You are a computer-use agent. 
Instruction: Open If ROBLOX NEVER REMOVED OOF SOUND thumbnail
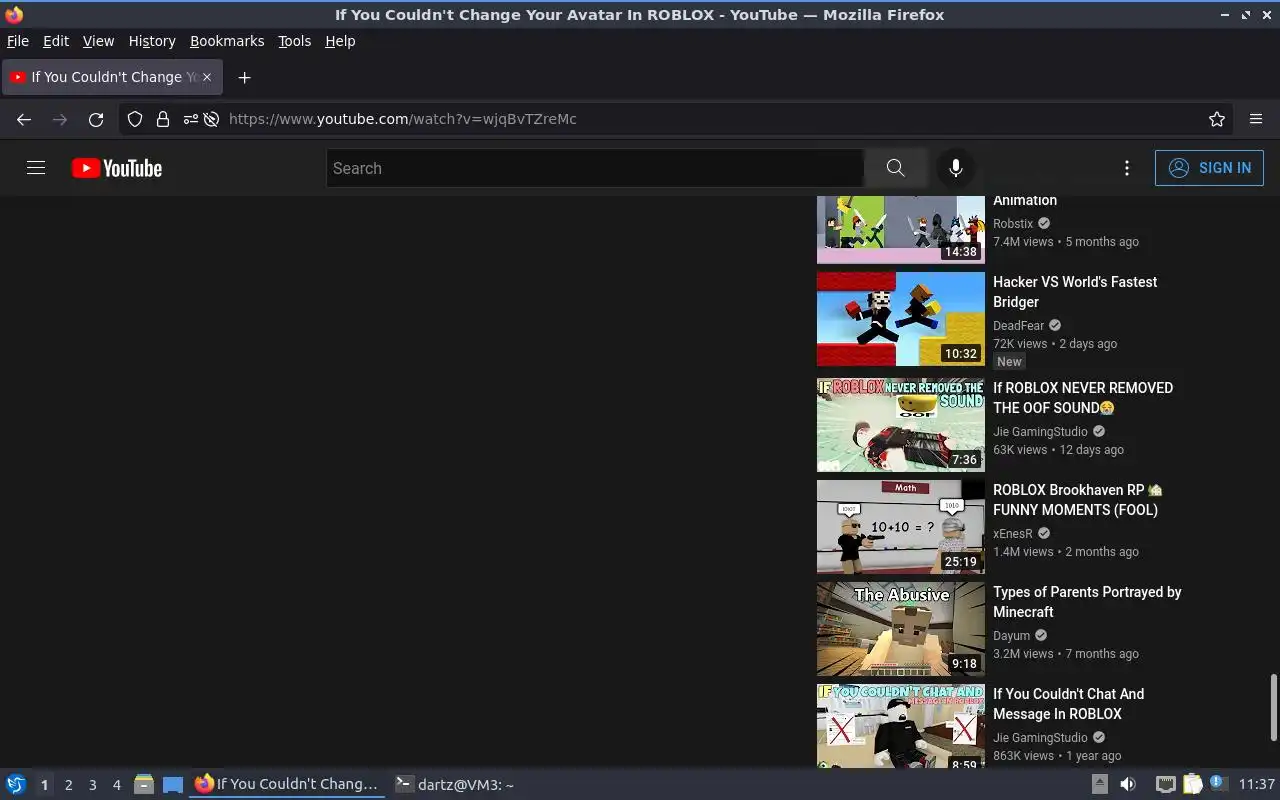tap(901, 425)
